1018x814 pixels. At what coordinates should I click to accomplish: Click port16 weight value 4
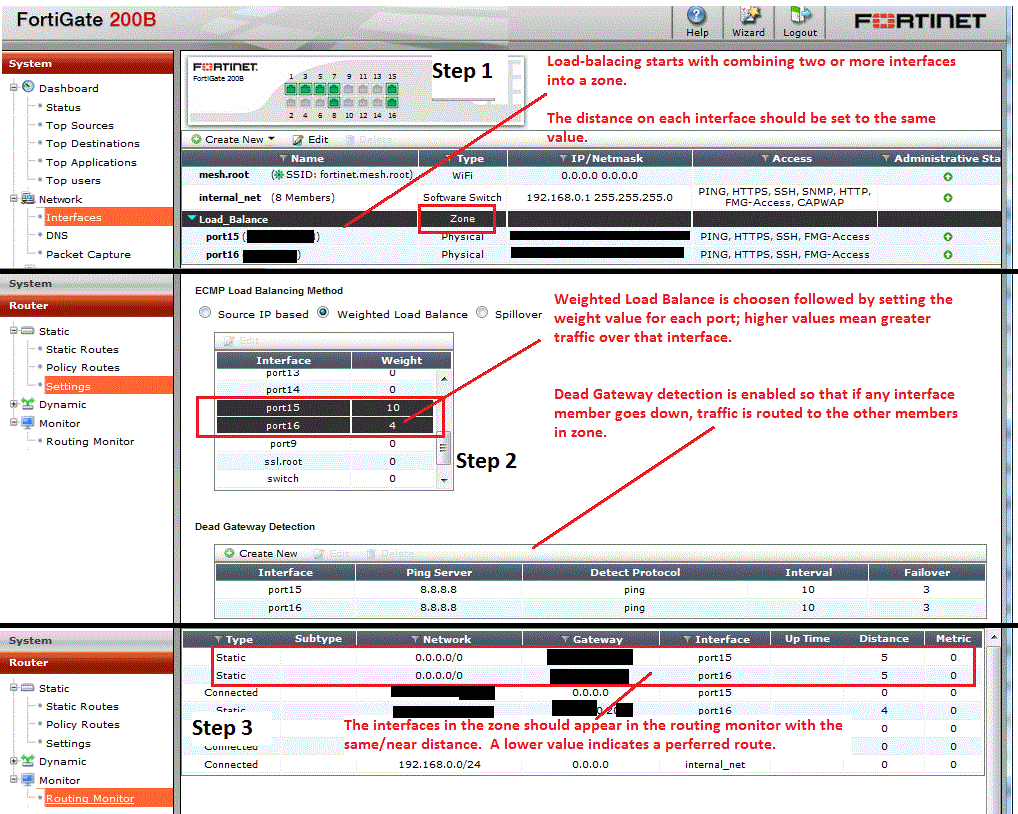[393, 426]
